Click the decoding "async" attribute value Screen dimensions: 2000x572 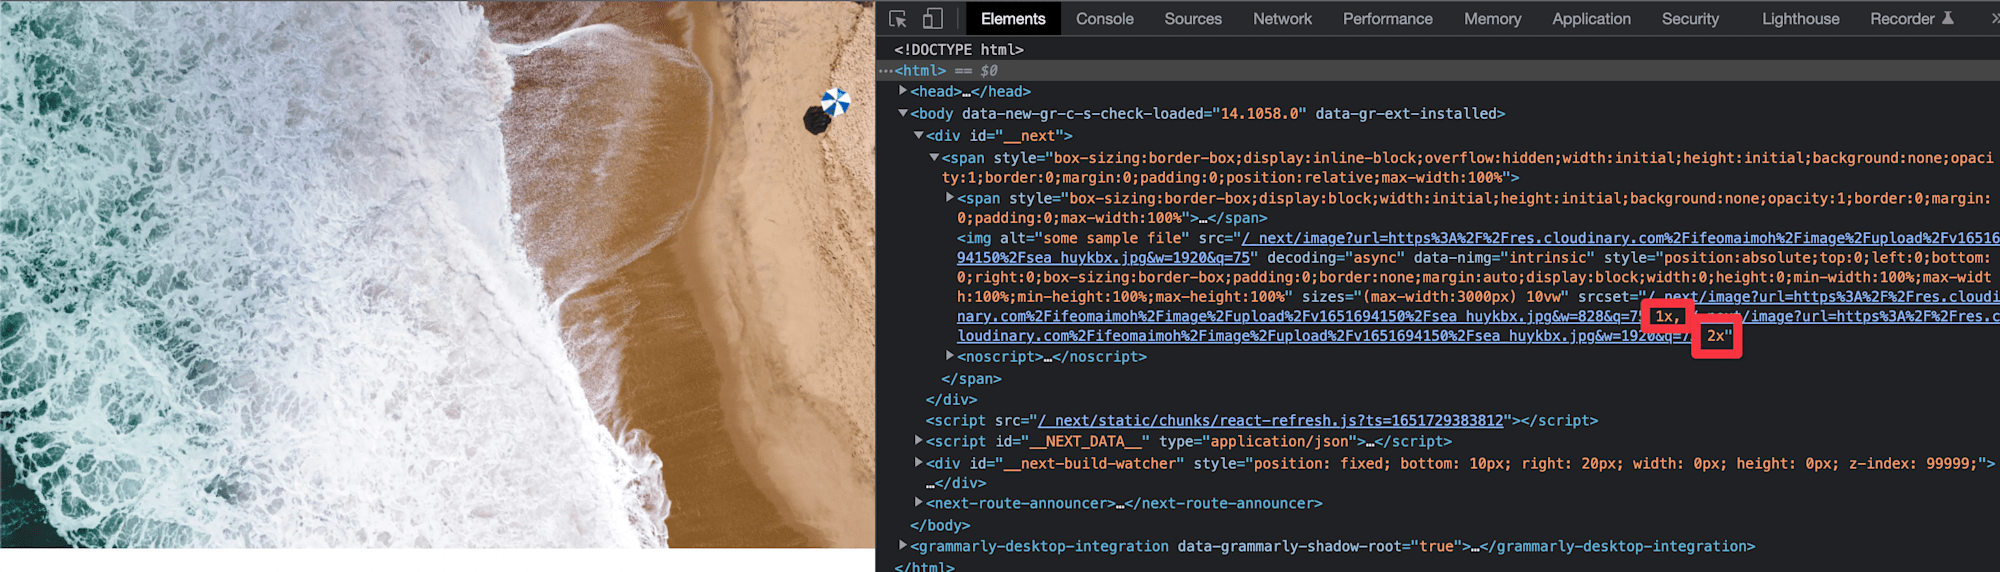click(1374, 258)
